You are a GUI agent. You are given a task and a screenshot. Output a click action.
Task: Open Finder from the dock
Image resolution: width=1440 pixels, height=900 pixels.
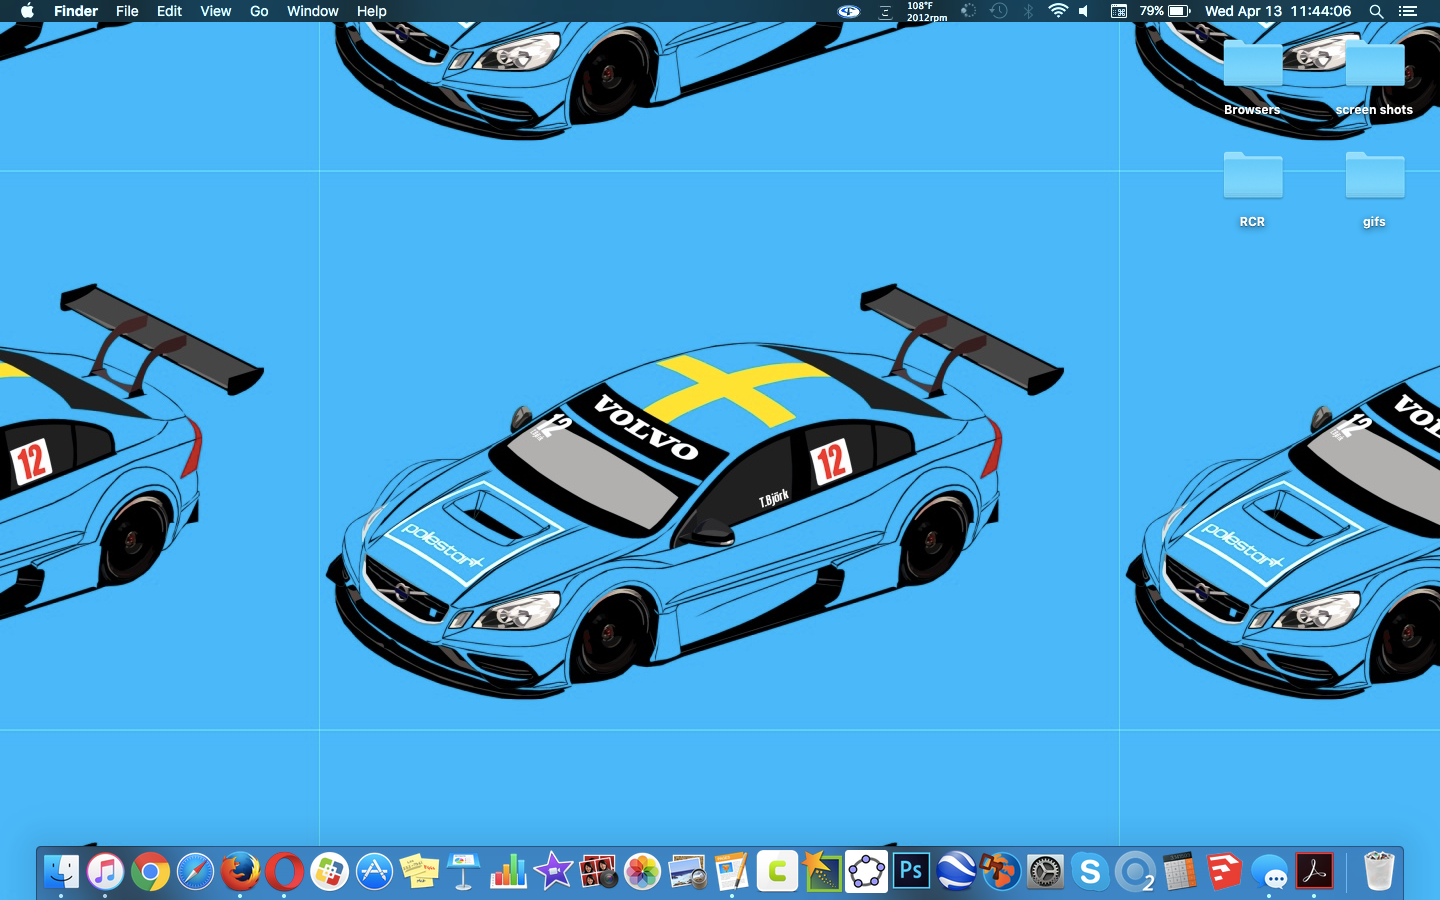pos(62,872)
